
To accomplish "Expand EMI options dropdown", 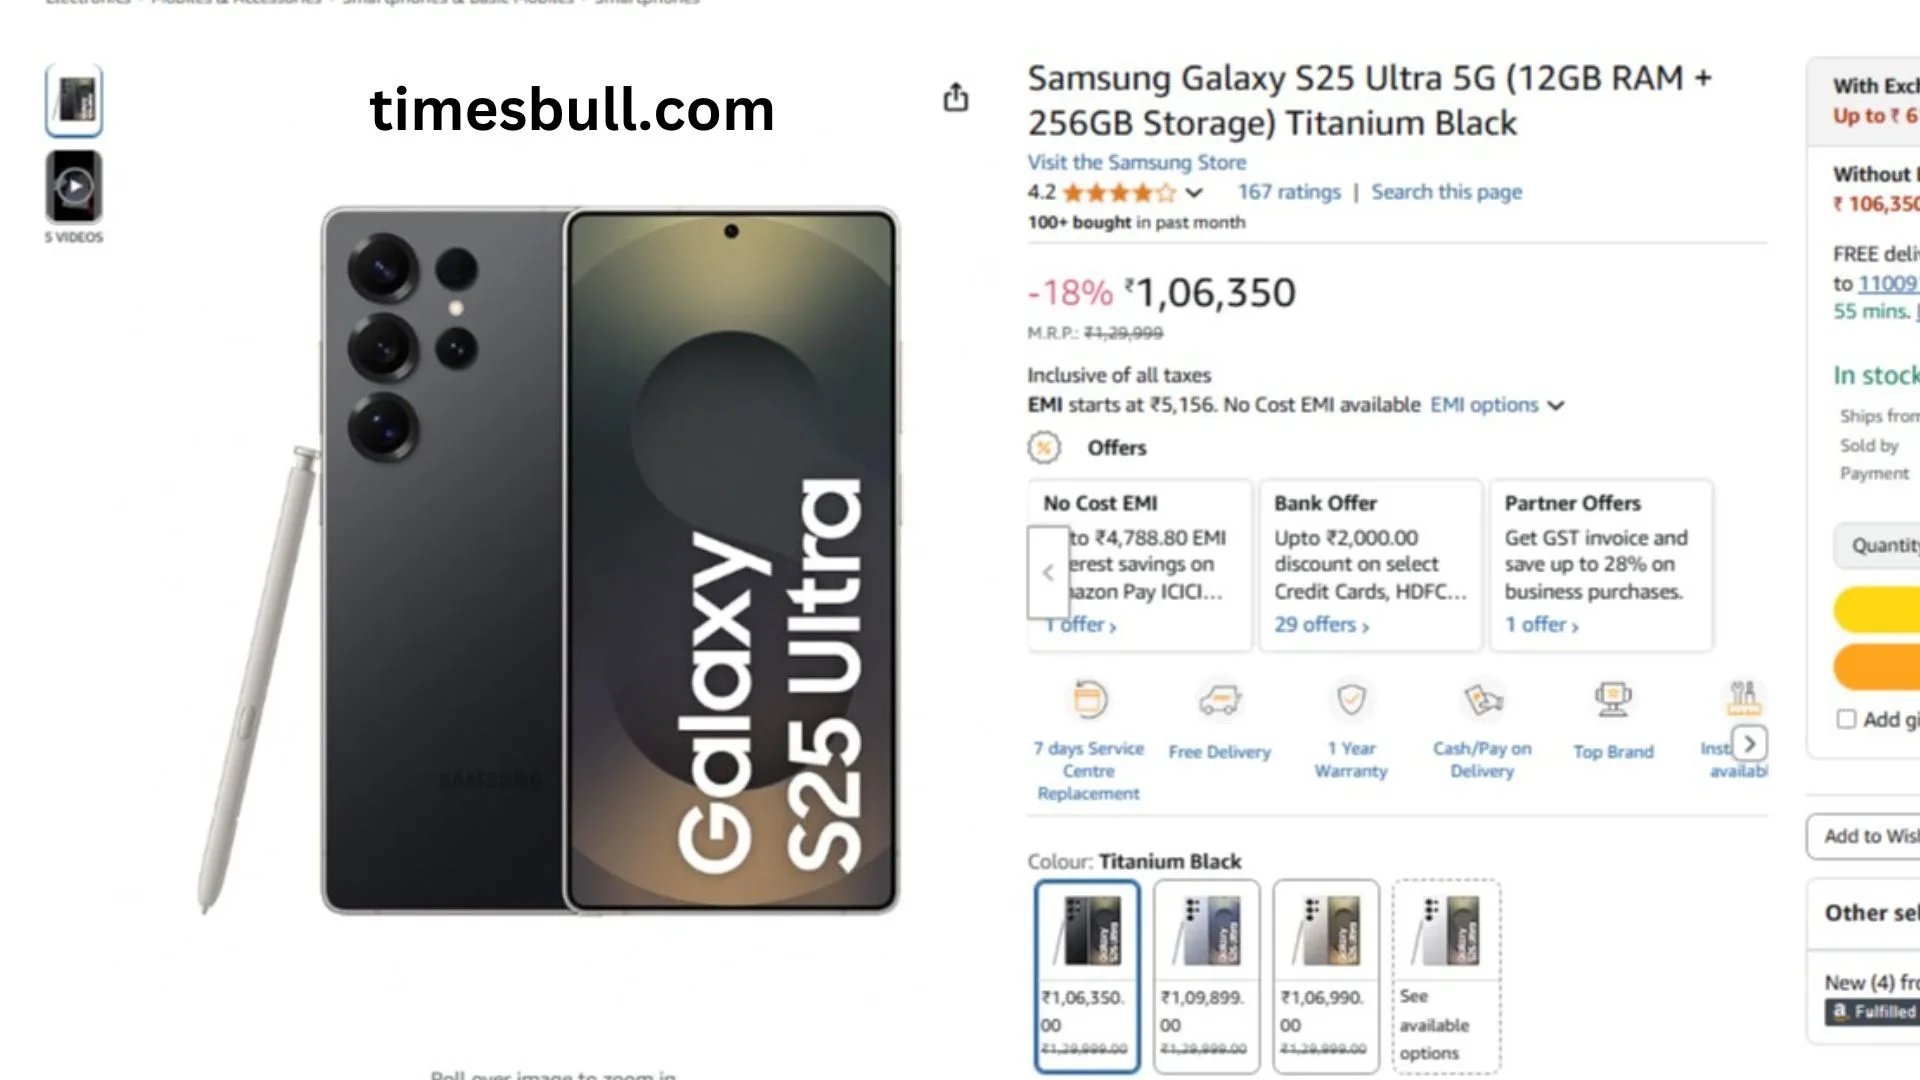I will coord(1555,405).
